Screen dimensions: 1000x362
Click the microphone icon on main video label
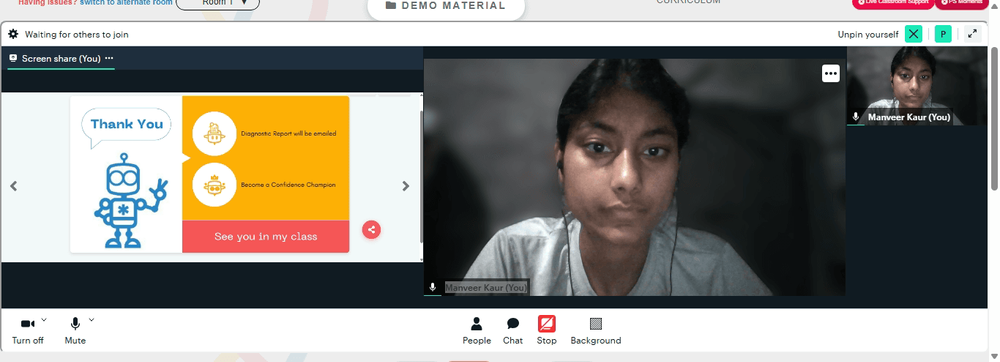pos(432,287)
